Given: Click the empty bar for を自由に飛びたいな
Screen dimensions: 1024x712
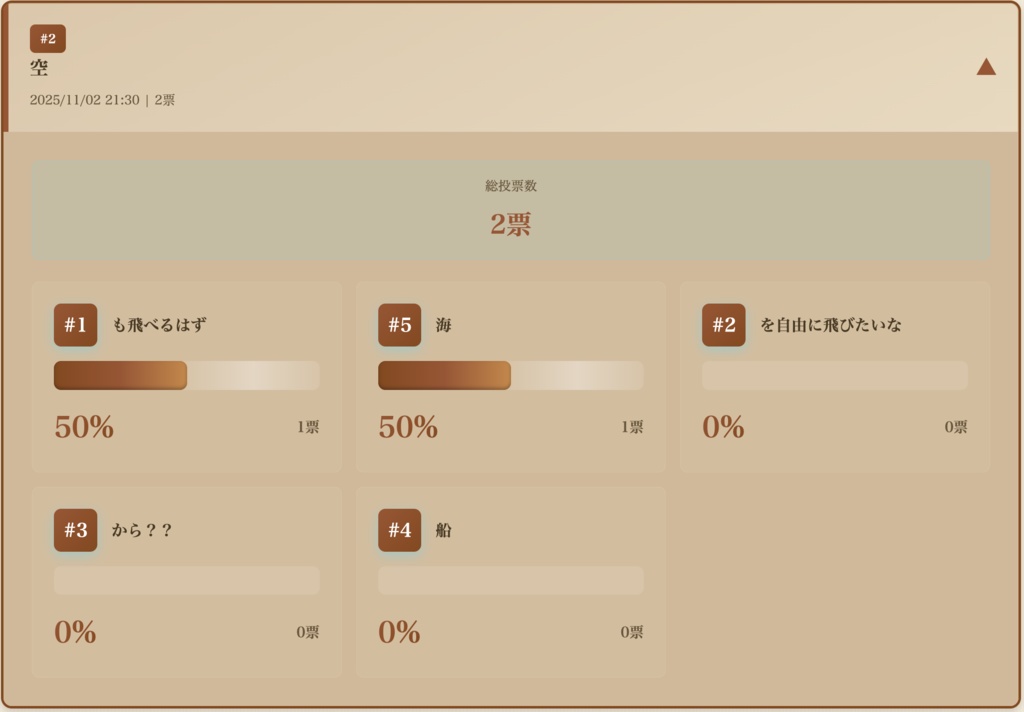Looking at the screenshot, I should click(x=835, y=376).
